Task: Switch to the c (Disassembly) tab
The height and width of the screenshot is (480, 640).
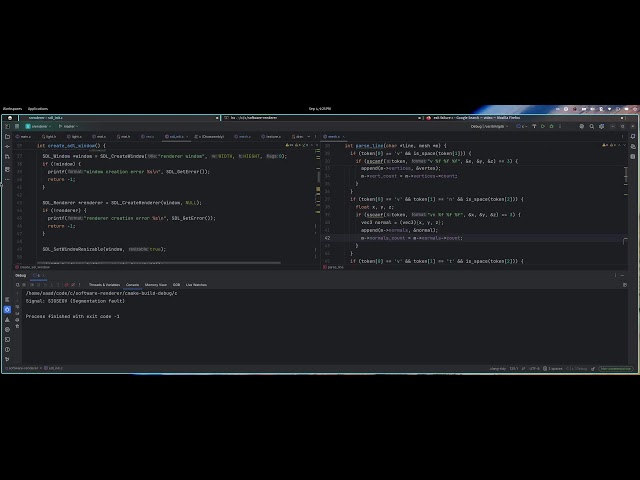Action: coord(210,137)
